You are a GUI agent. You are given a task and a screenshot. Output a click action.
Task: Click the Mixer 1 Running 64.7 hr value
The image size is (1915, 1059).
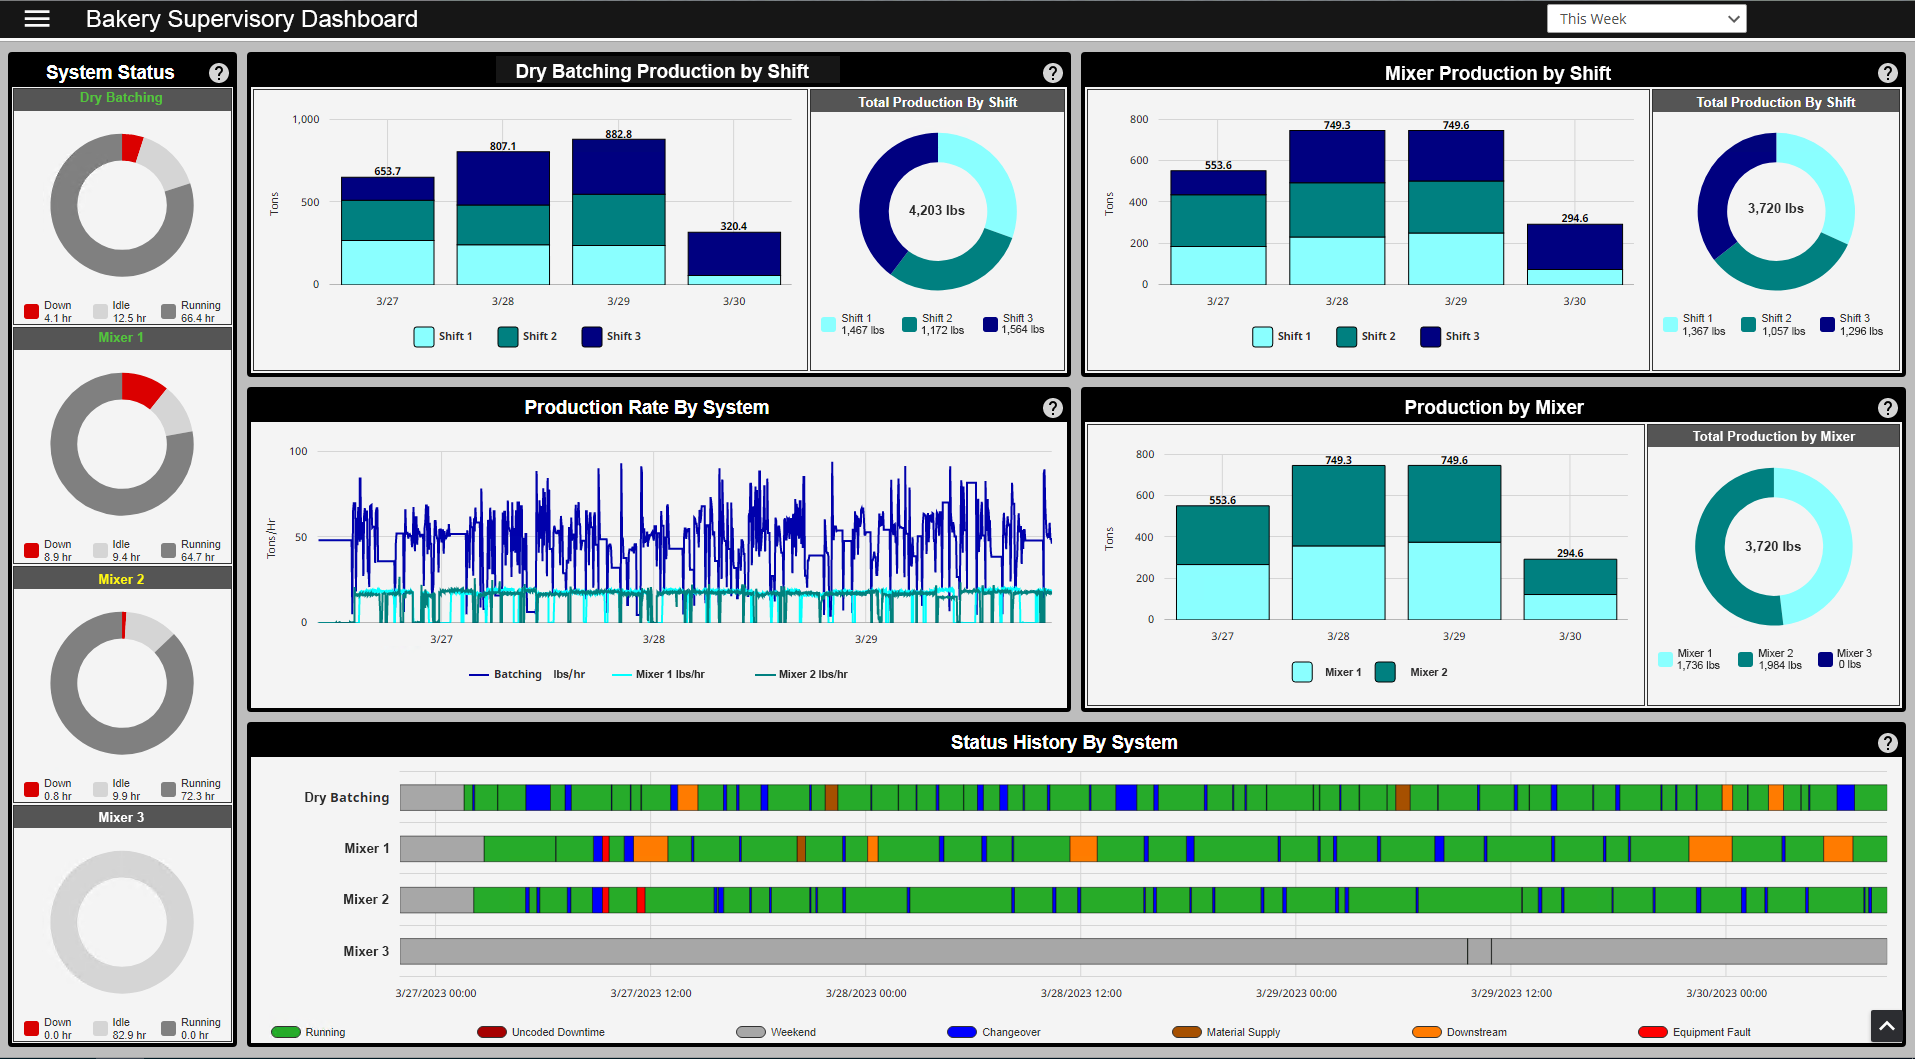point(198,557)
